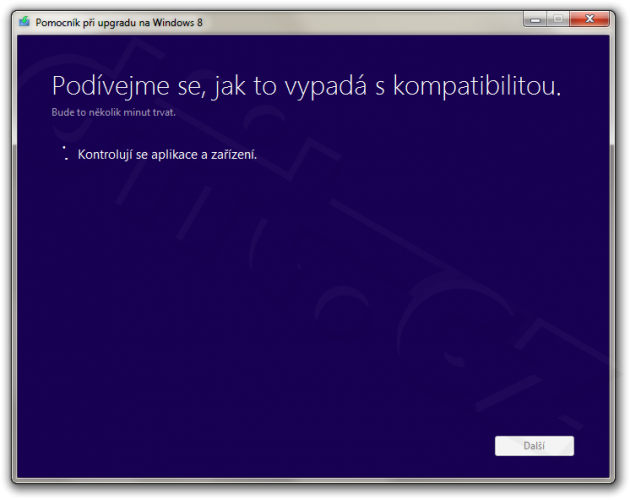Minimize the Pomocník při upgradu window

click(x=535, y=19)
